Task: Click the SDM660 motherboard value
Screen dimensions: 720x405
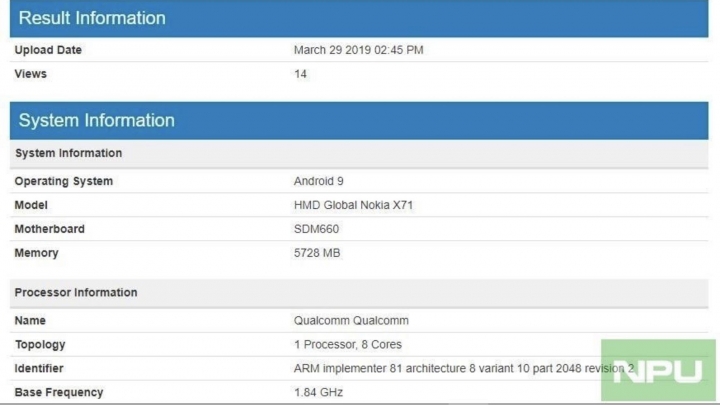Action: click(316, 229)
